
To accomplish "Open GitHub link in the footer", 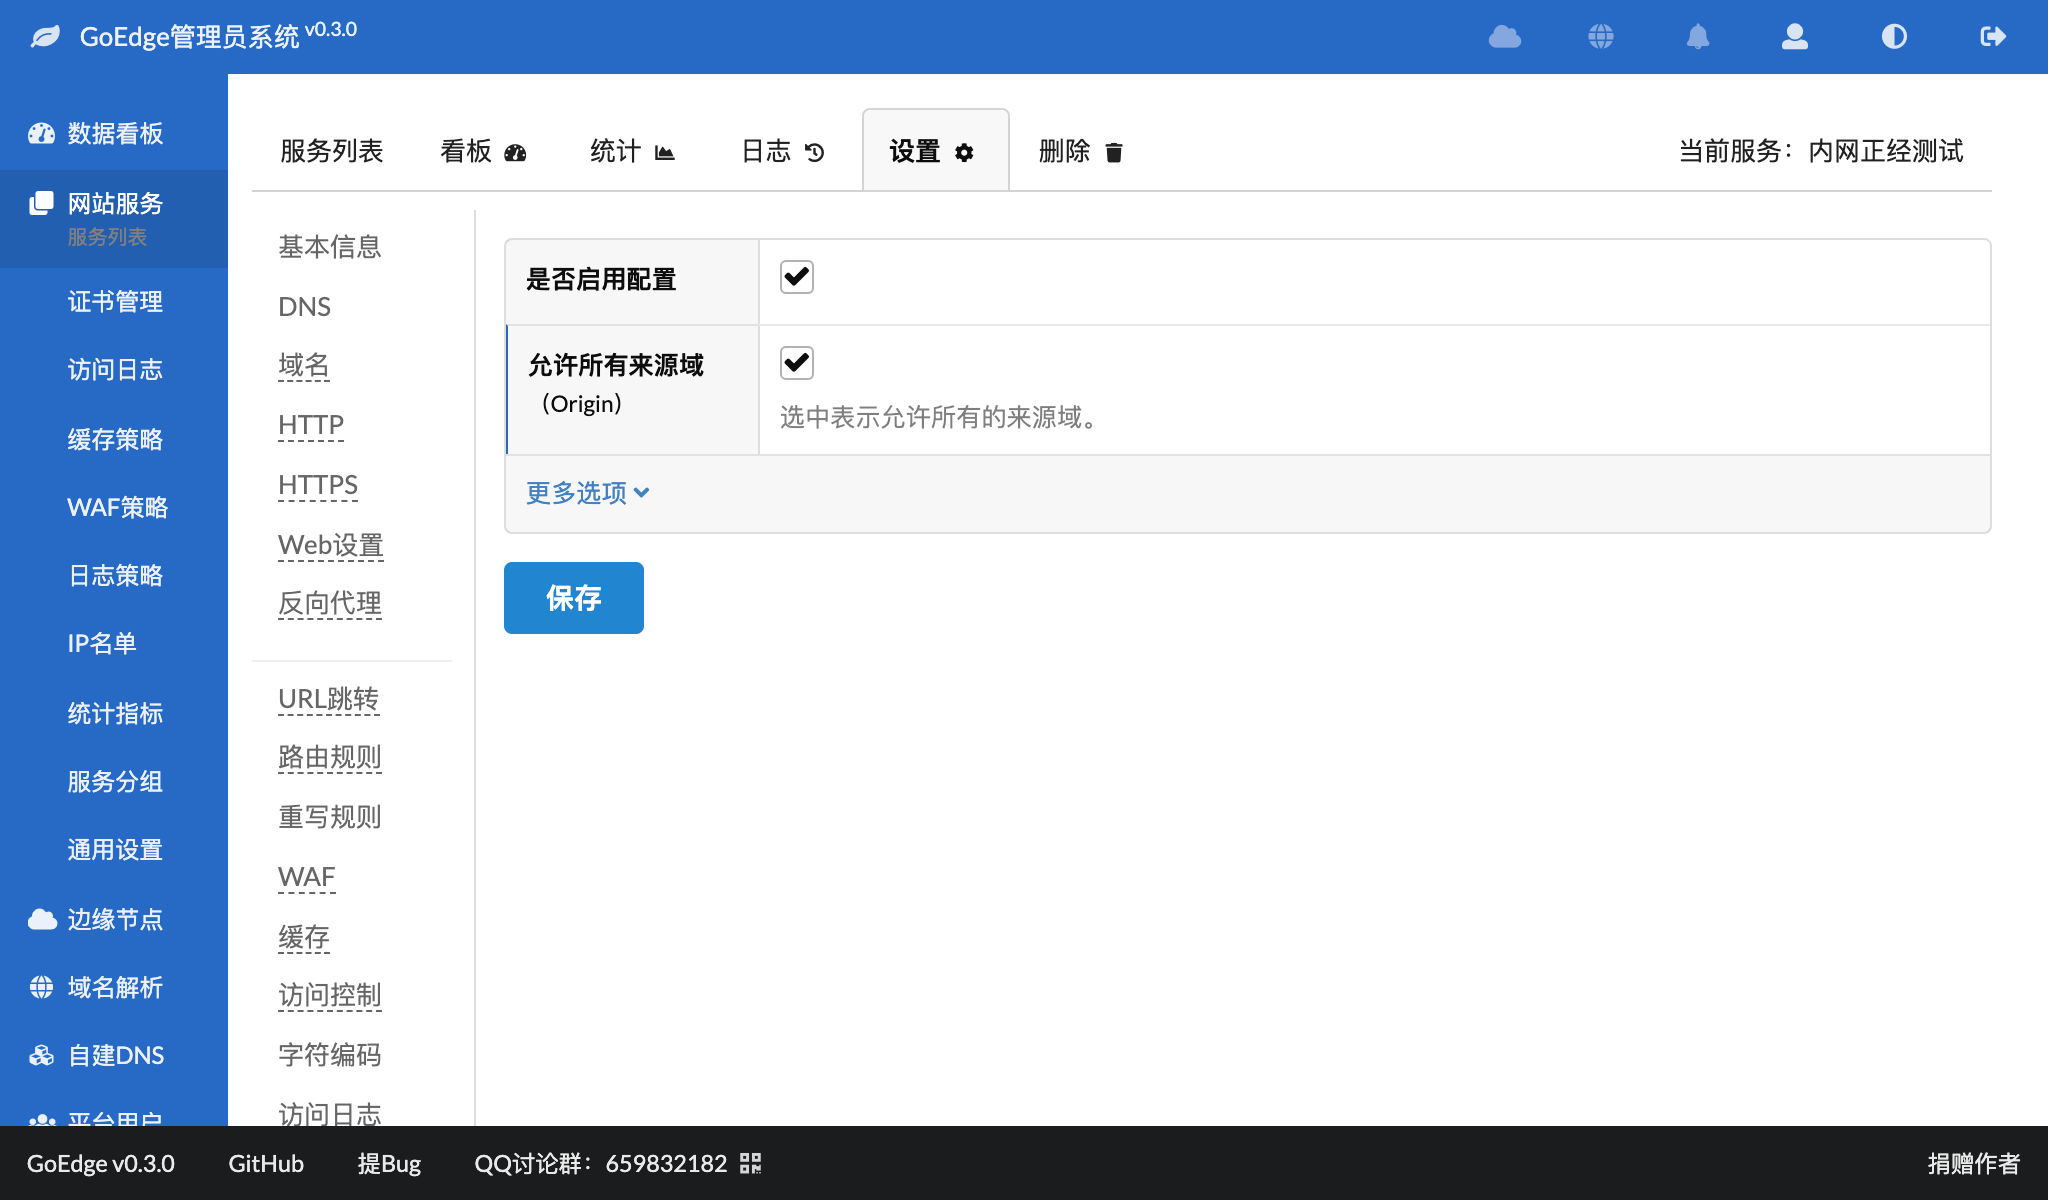I will [x=265, y=1163].
